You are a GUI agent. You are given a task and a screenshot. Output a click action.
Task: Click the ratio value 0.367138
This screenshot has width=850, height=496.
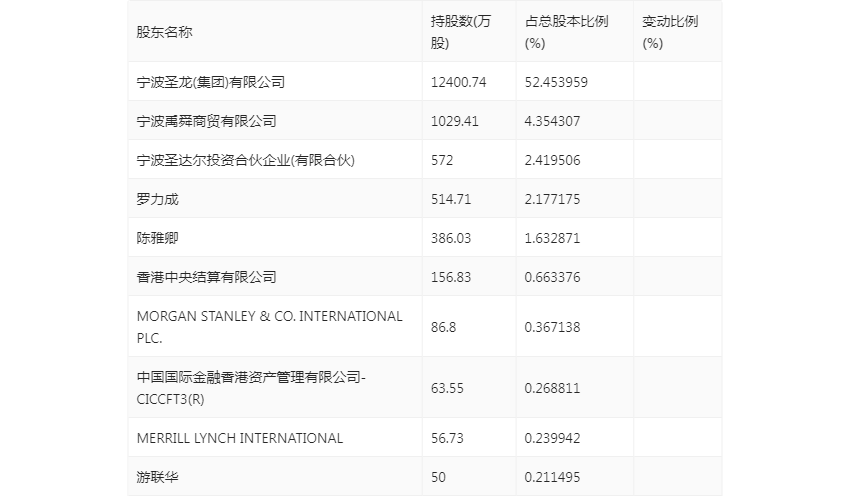click(x=552, y=327)
